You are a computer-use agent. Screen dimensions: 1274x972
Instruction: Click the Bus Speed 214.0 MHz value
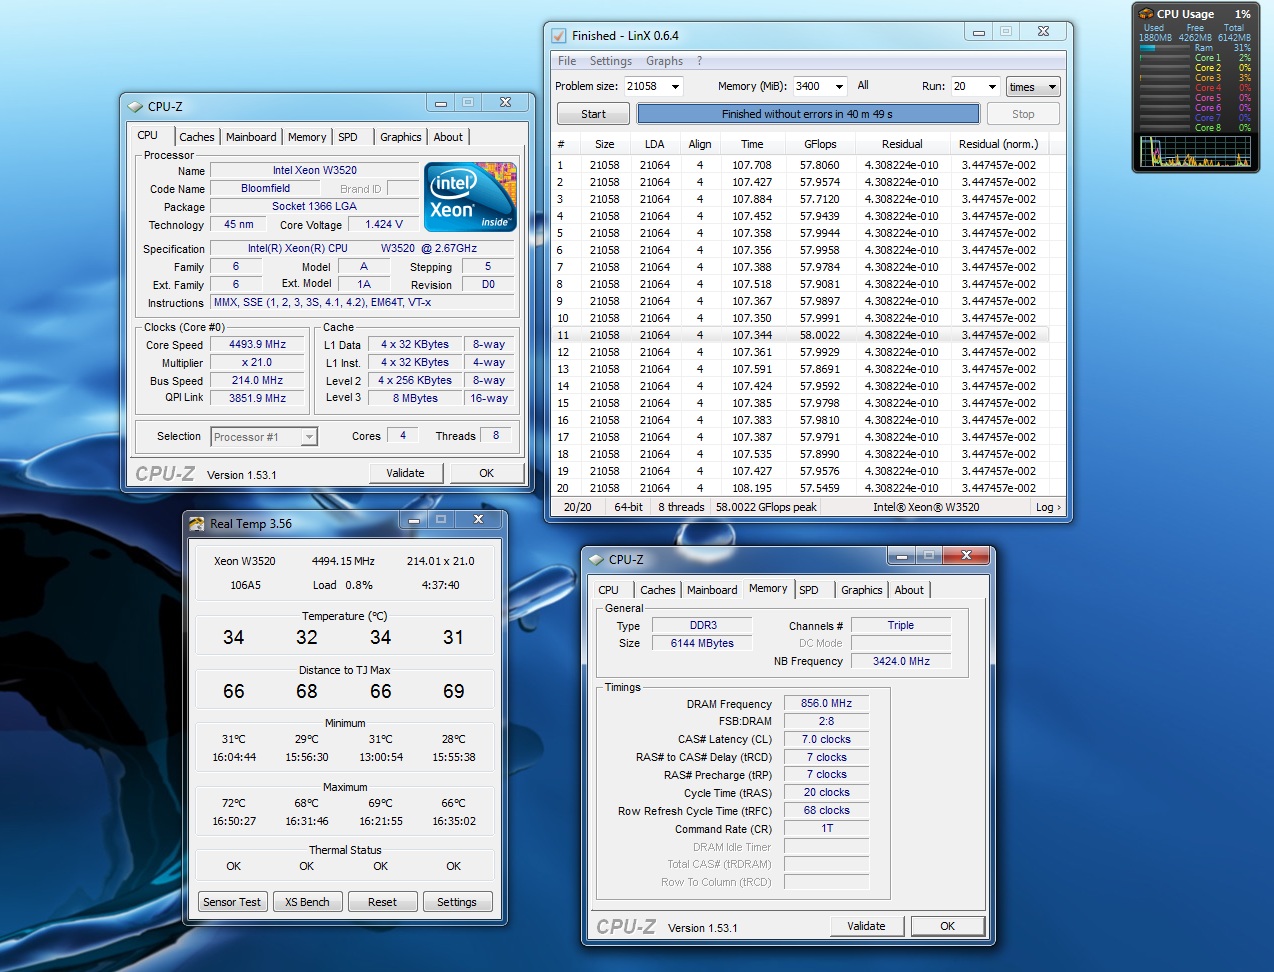point(258,380)
